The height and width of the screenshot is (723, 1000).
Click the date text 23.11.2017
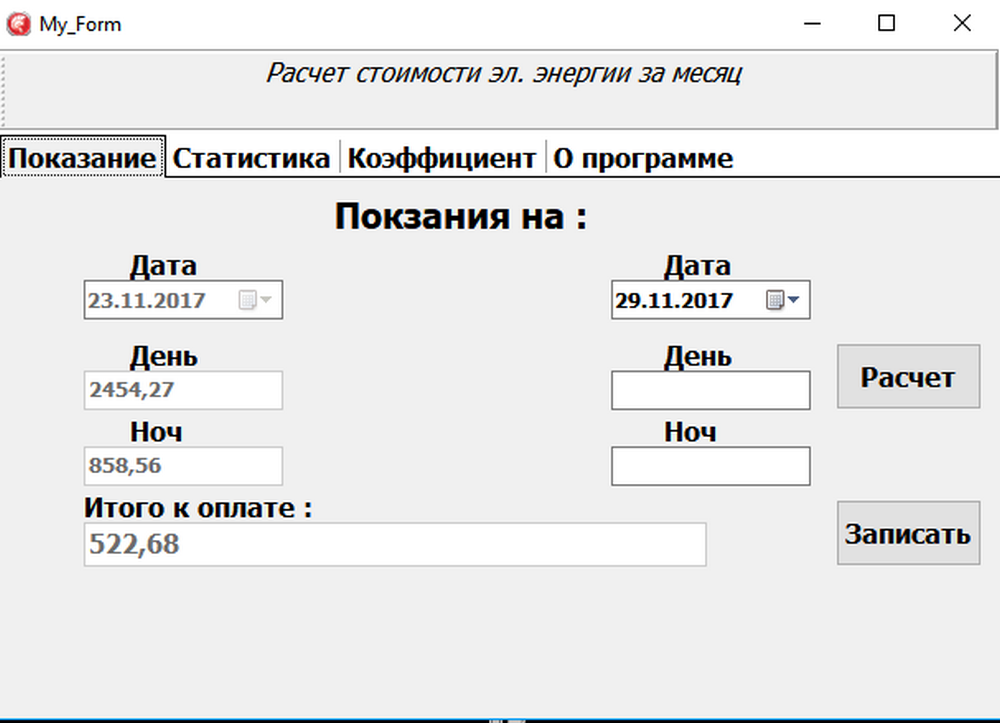coord(147,300)
